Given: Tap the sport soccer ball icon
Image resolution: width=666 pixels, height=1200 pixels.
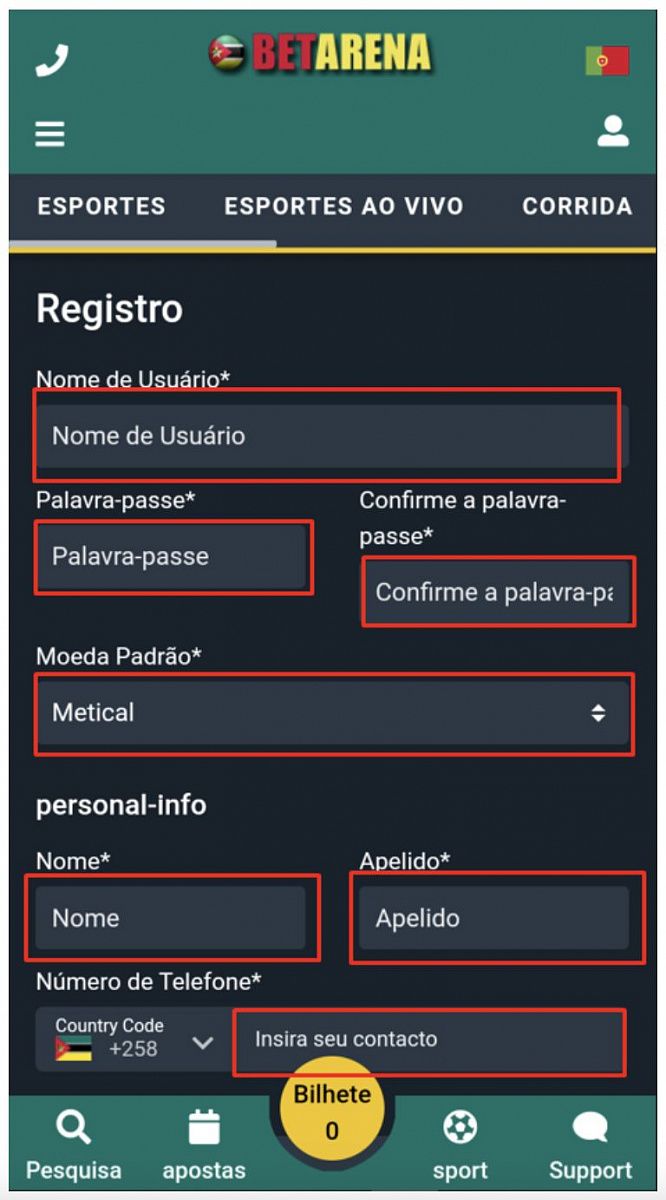Looking at the screenshot, I should click(461, 1127).
